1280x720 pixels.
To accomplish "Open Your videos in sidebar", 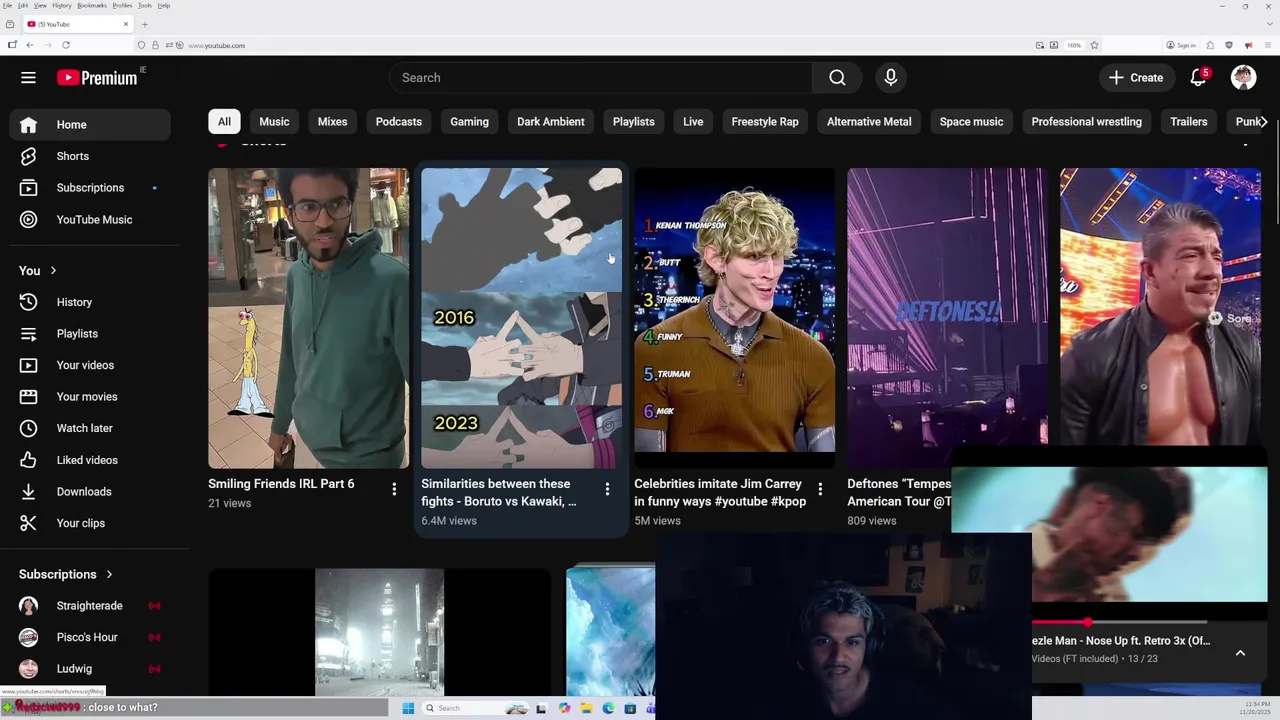I will point(90,365).
